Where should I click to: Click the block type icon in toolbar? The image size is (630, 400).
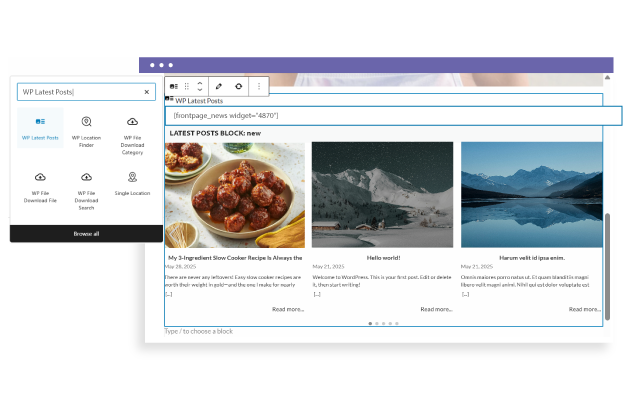174,87
